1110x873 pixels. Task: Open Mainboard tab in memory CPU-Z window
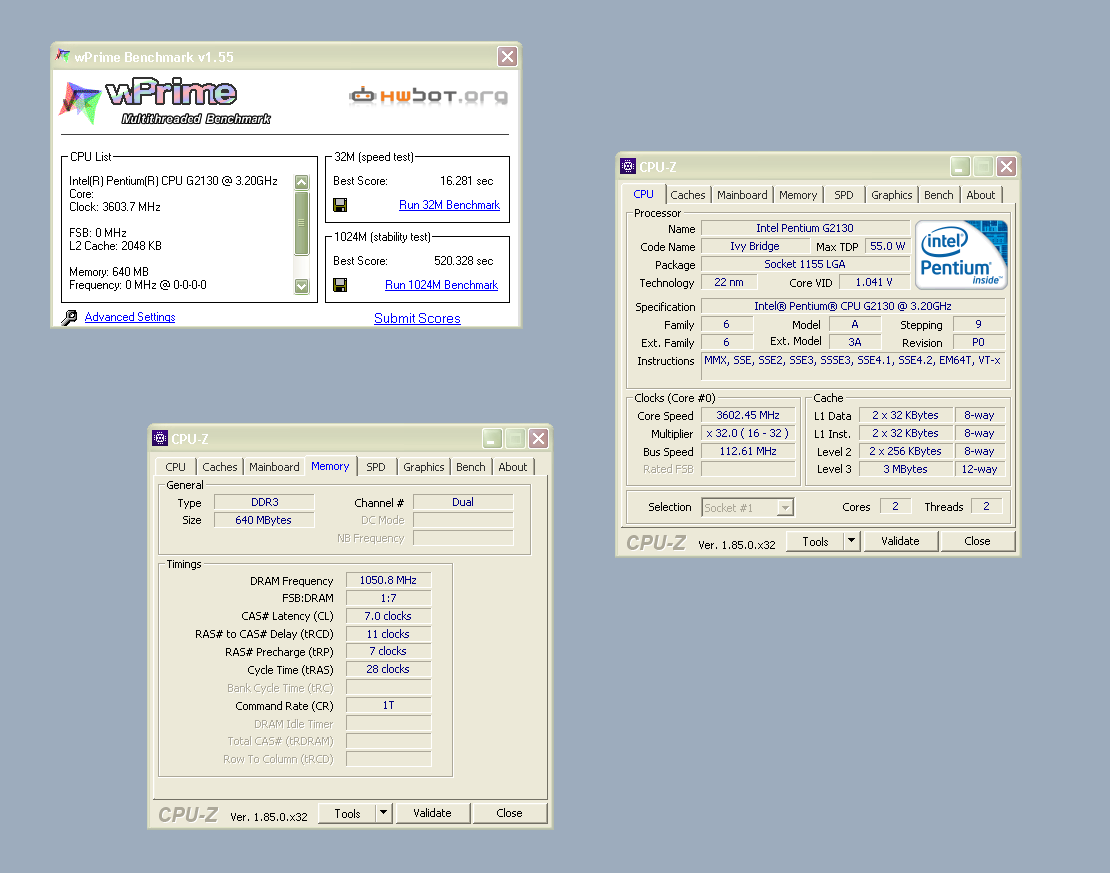pos(274,467)
